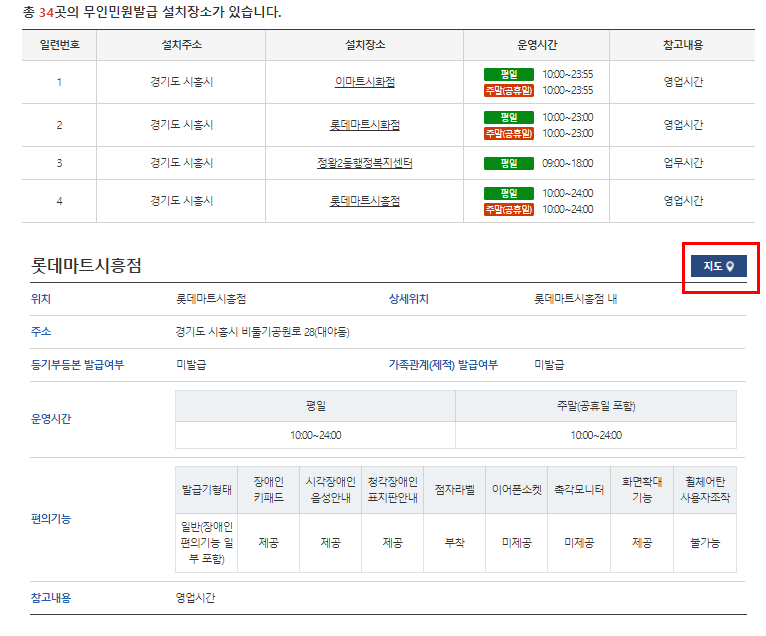Select the 불가능 value under 휠체어탄 사용자조작
The image size is (766, 636).
705,543
